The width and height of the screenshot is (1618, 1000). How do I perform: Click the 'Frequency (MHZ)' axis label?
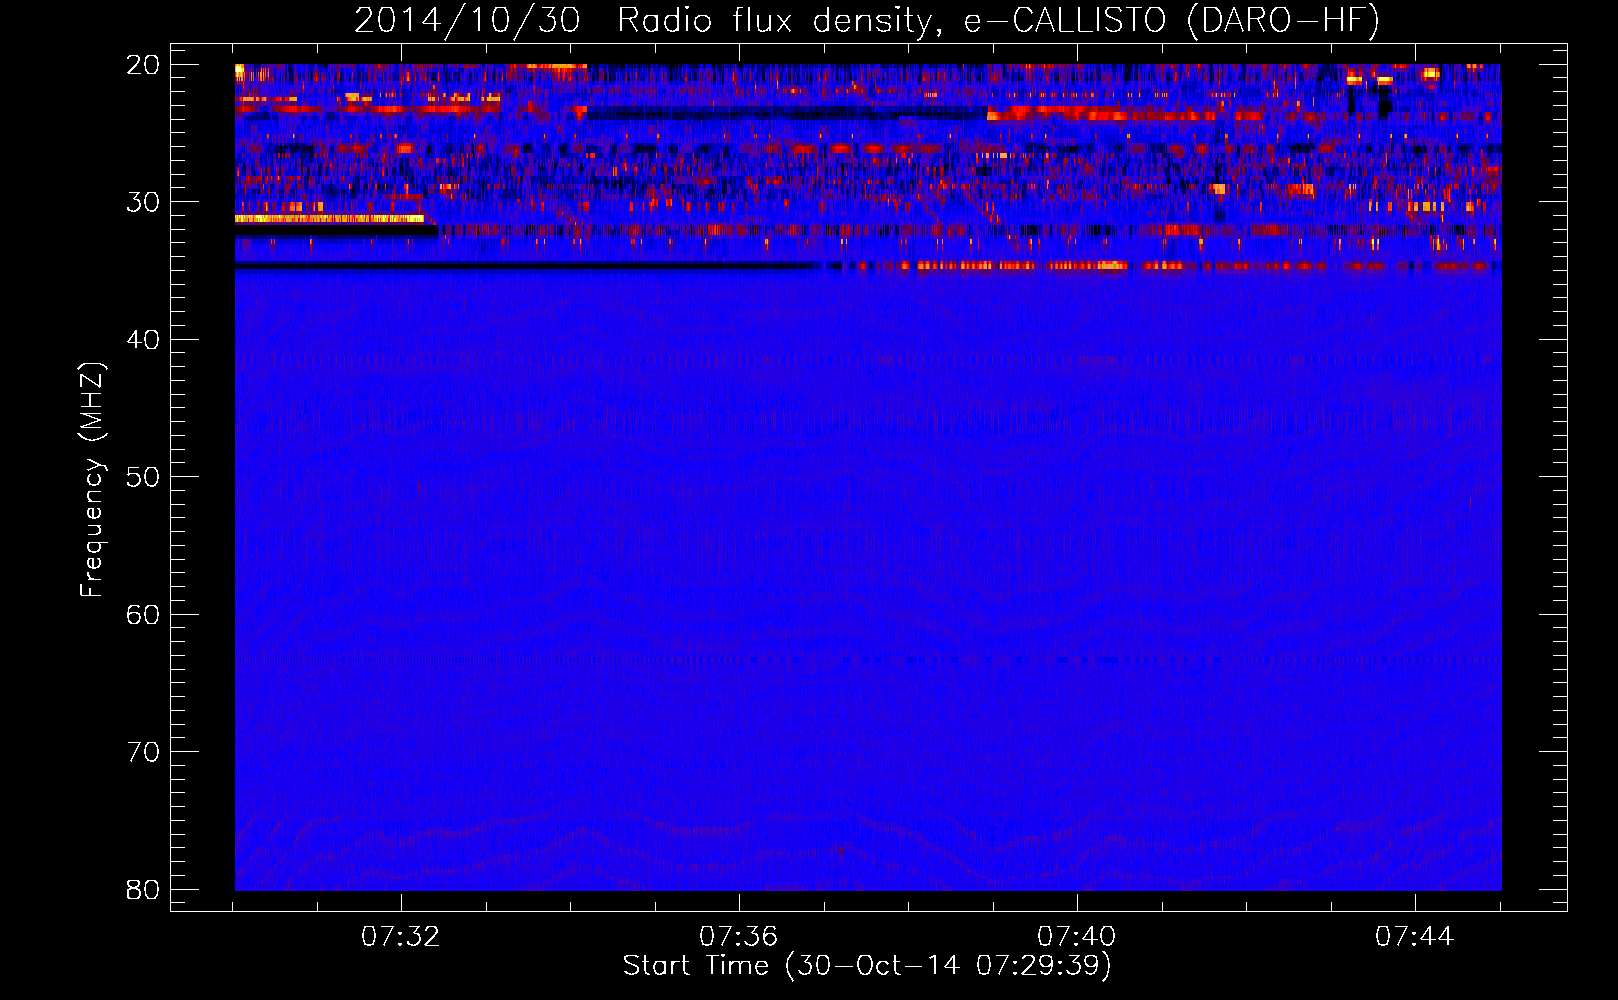tap(92, 480)
